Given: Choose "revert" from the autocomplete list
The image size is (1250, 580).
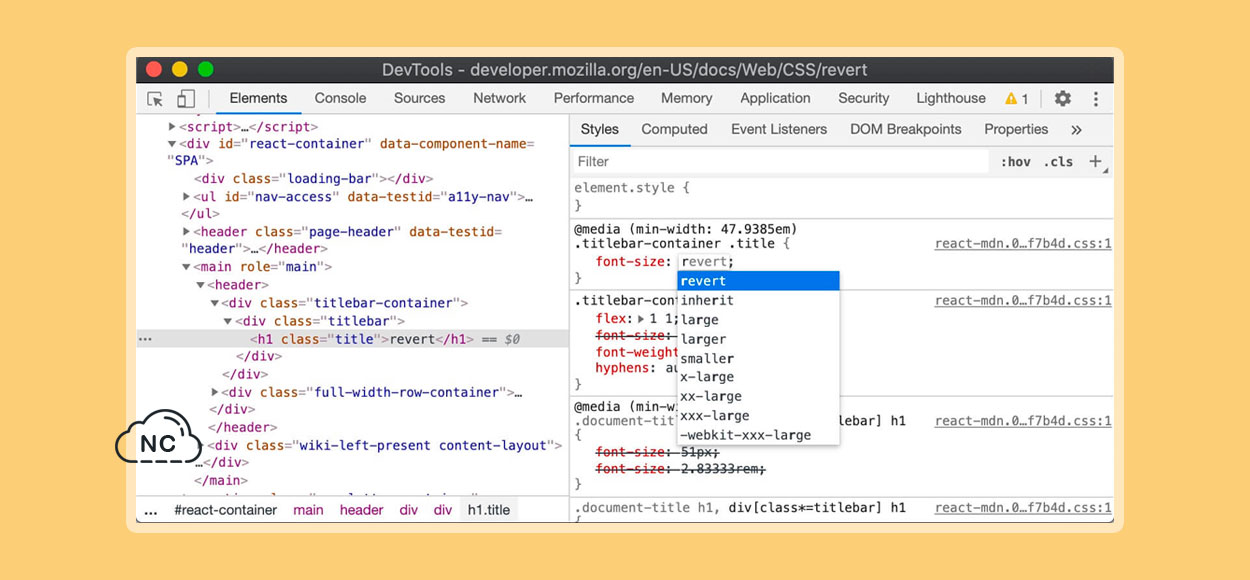Looking at the screenshot, I should pos(758,281).
